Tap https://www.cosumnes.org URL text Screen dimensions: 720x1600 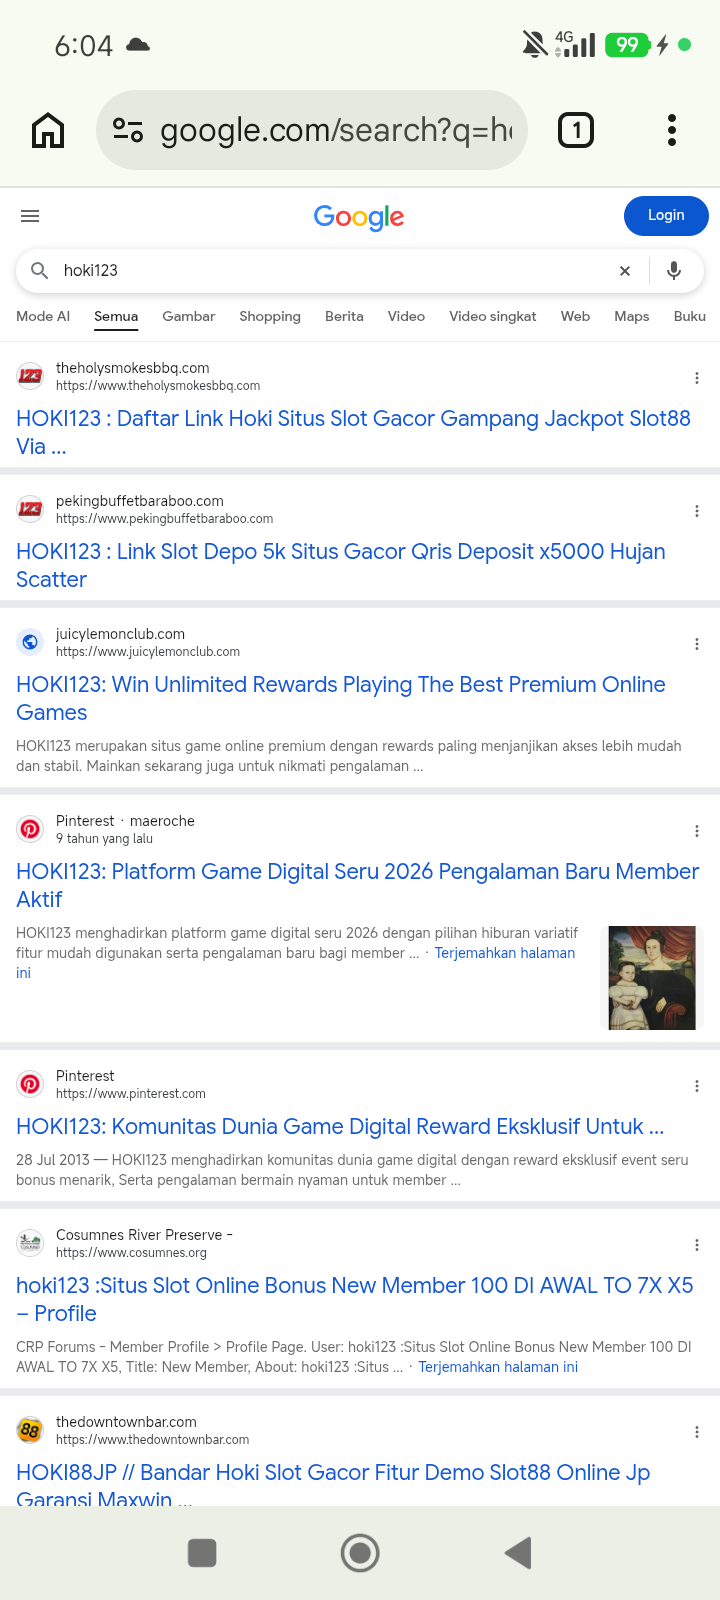click(132, 1253)
